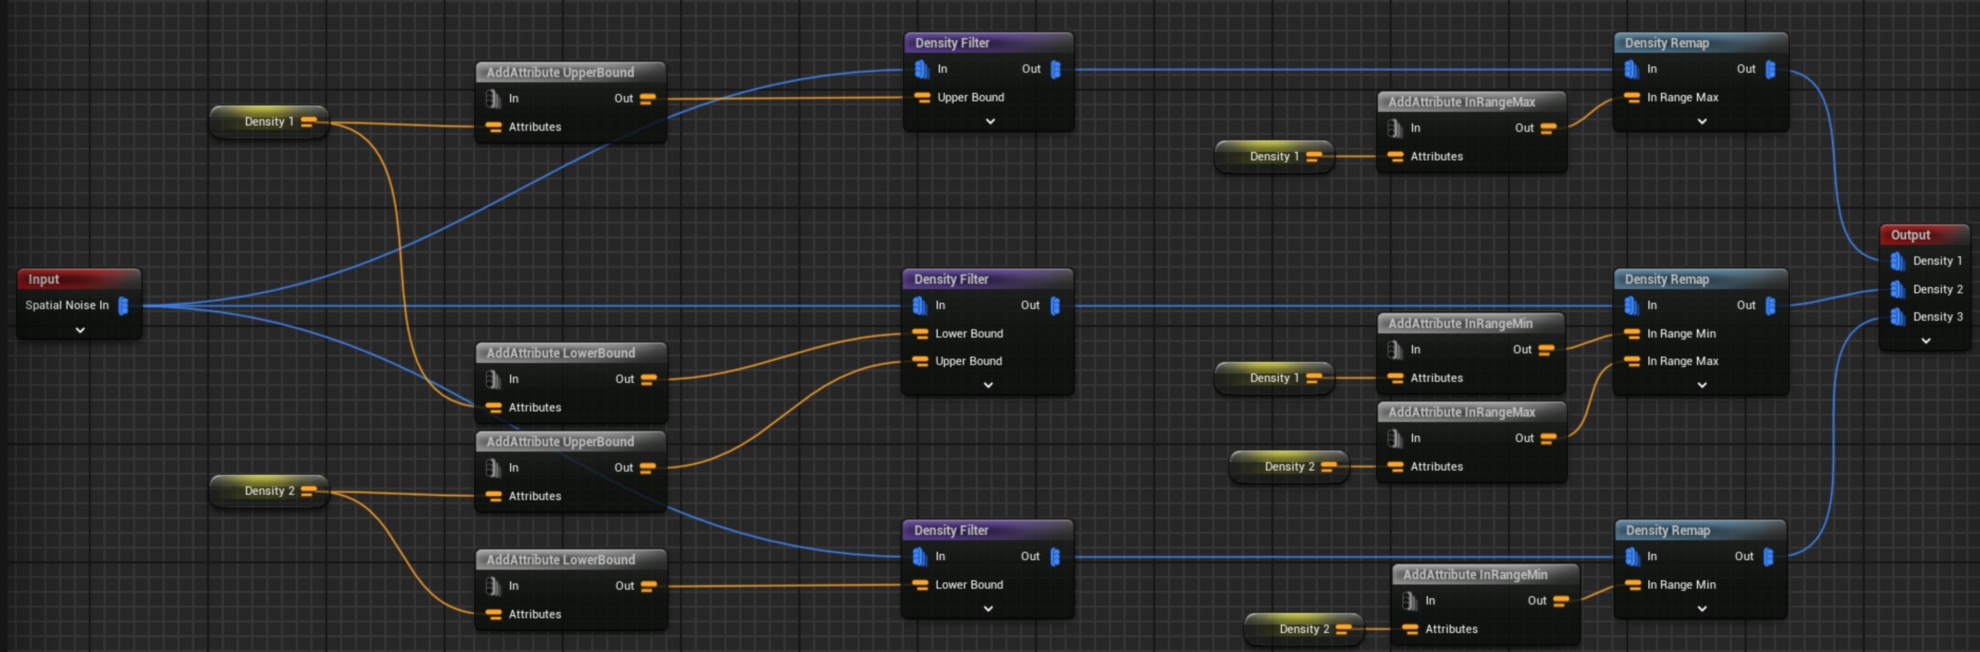
Task: Select the Density 3 pin on Output node
Action: click(x=1897, y=317)
